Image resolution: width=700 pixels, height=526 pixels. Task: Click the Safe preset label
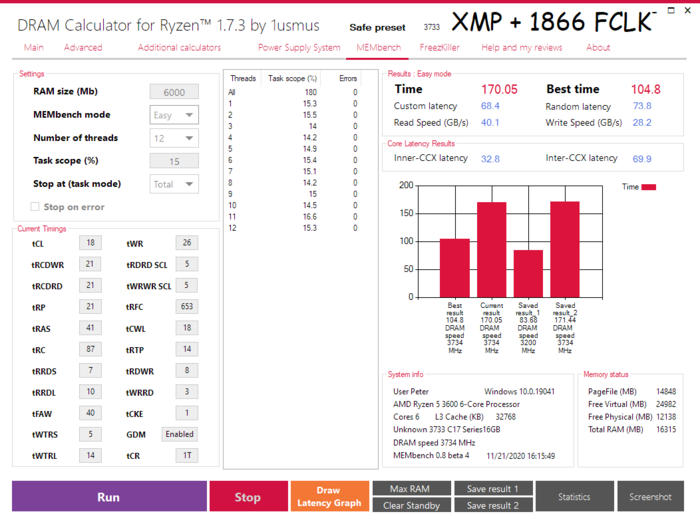click(x=377, y=28)
